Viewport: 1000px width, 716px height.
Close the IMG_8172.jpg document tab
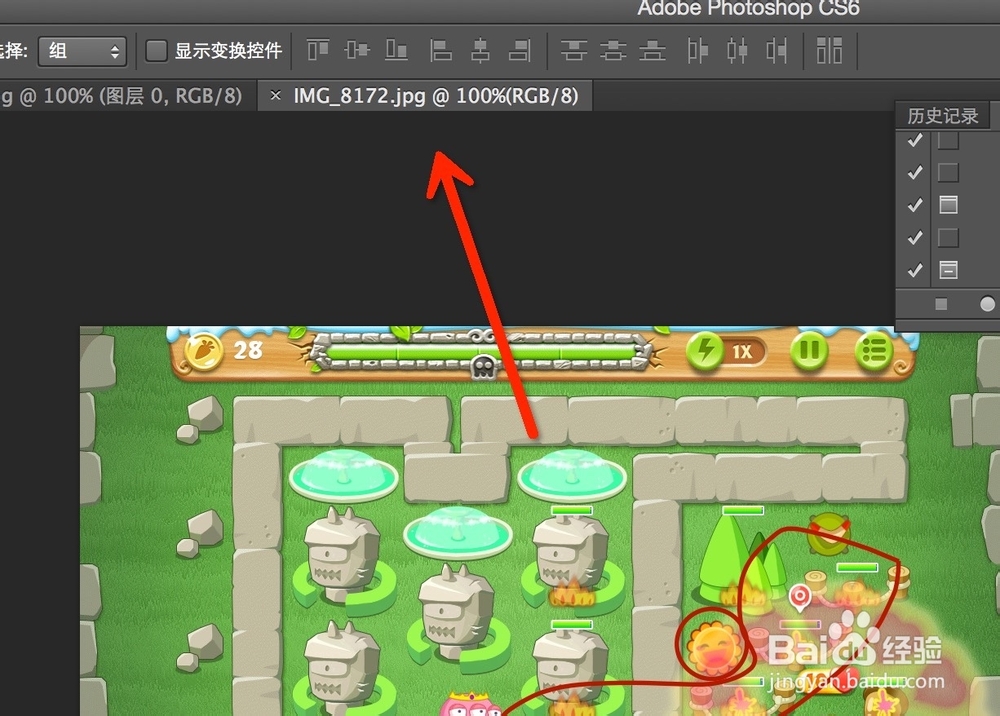[276, 96]
